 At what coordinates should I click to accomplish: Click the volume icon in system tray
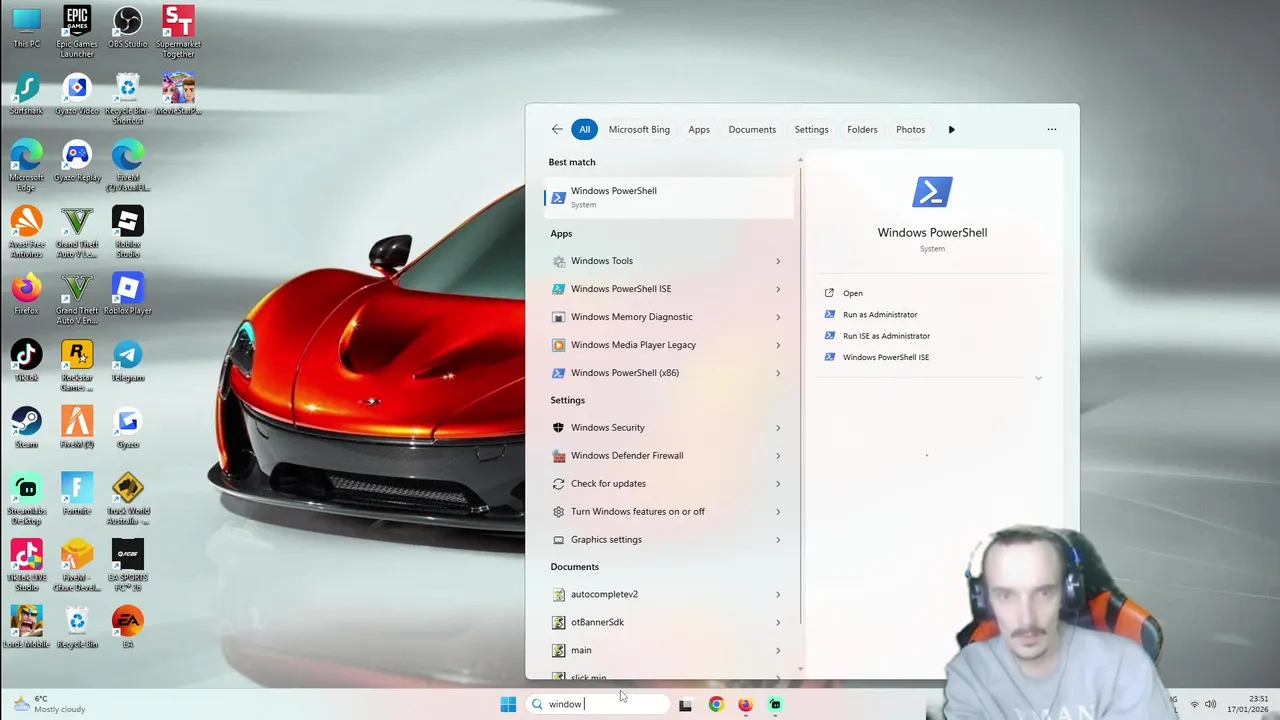click(x=1210, y=704)
